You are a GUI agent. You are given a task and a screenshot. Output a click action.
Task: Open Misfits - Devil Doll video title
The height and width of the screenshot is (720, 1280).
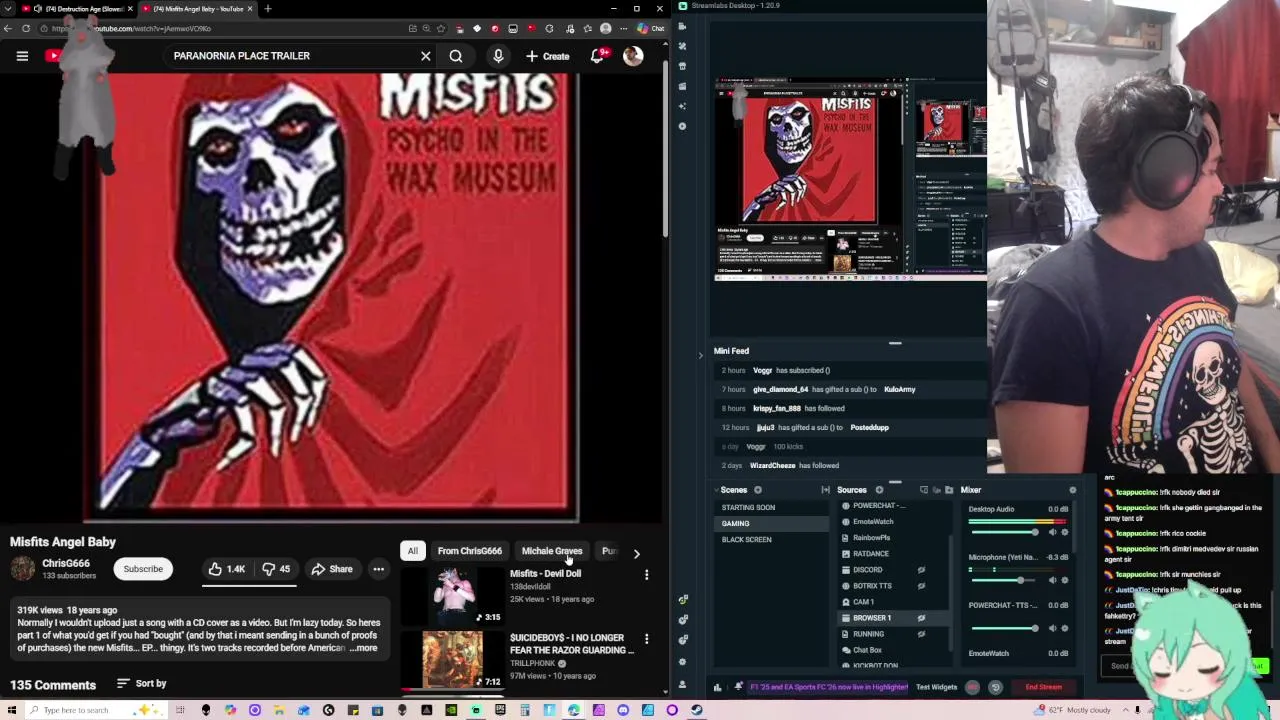pyautogui.click(x=545, y=574)
